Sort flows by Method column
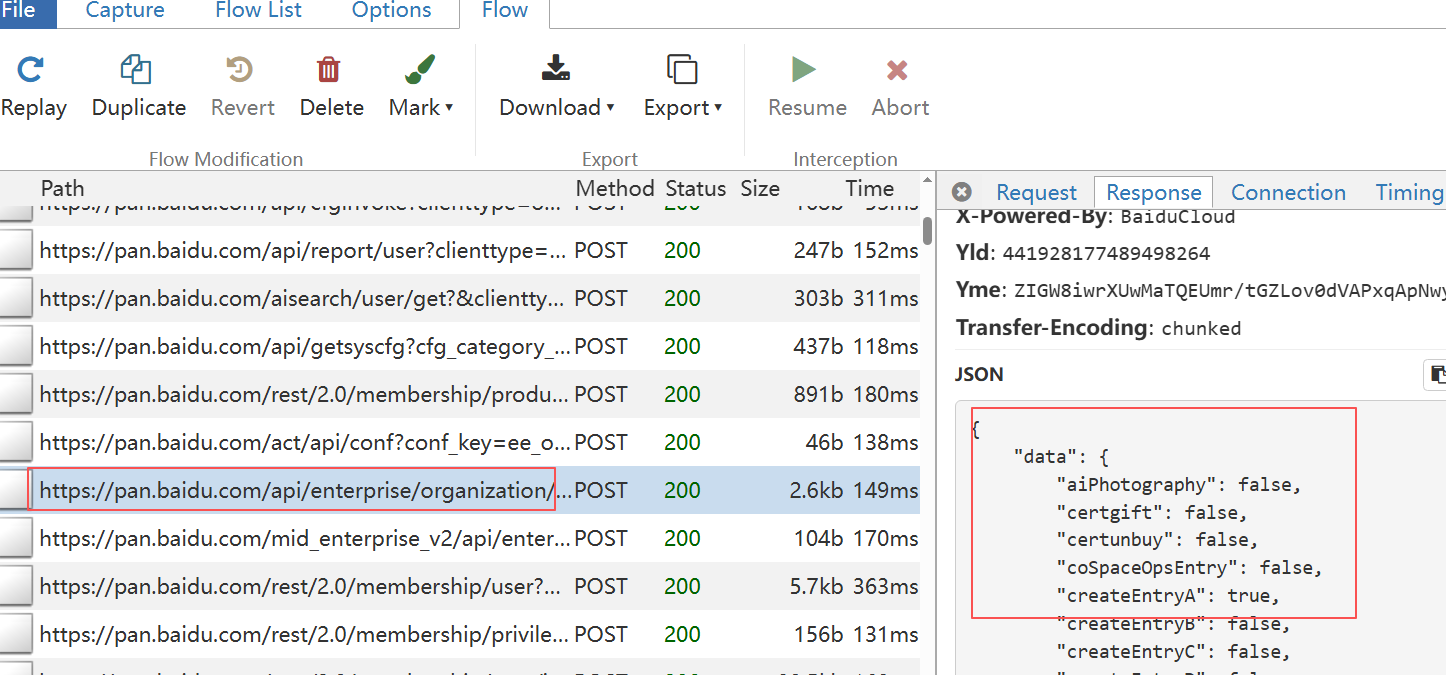 [x=614, y=188]
